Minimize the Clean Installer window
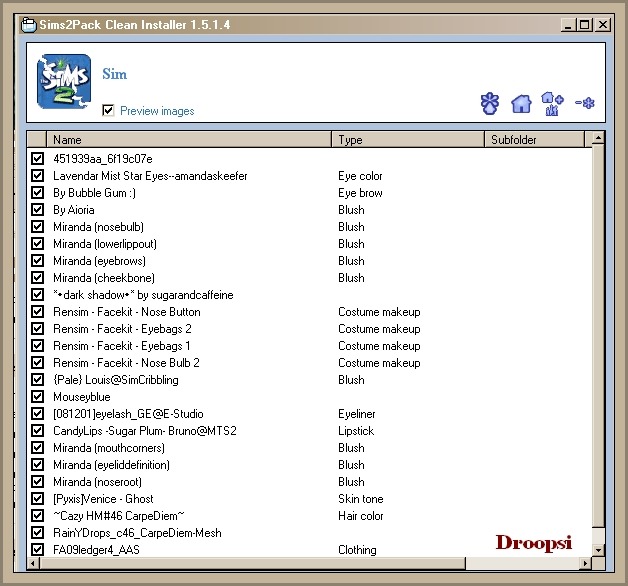The height and width of the screenshot is (586, 628). click(568, 25)
